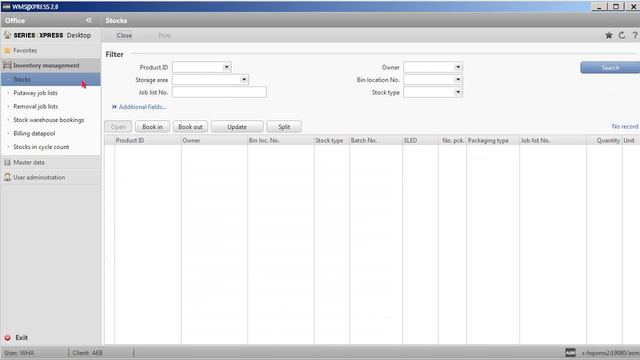
Task: Click the User administration icon
Action: tap(7, 177)
